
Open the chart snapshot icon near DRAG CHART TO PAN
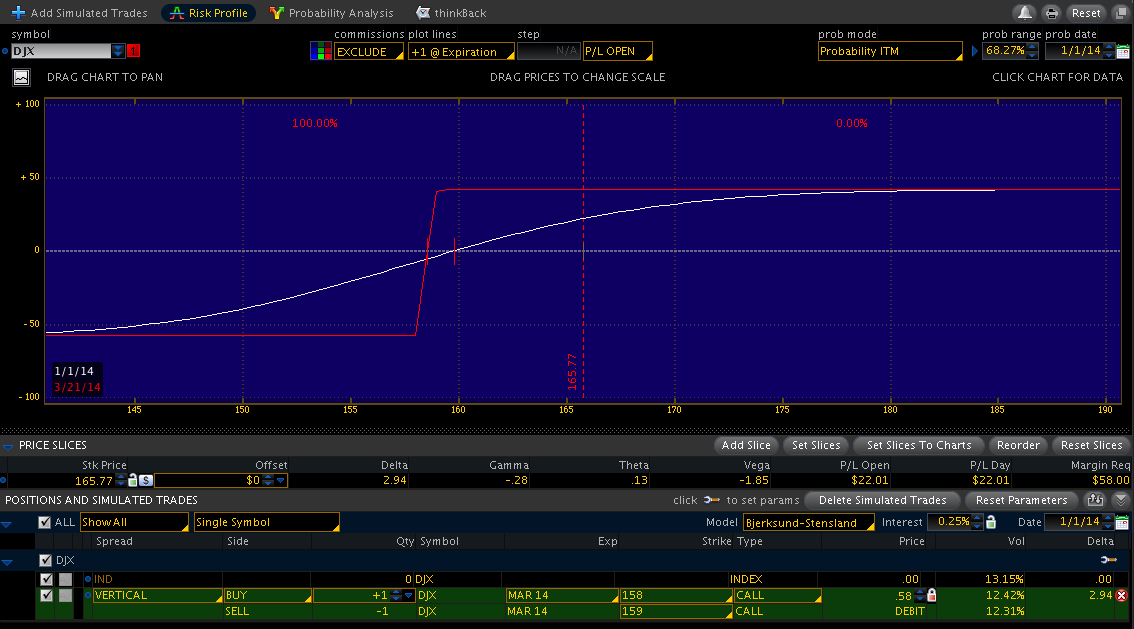click(x=22, y=77)
